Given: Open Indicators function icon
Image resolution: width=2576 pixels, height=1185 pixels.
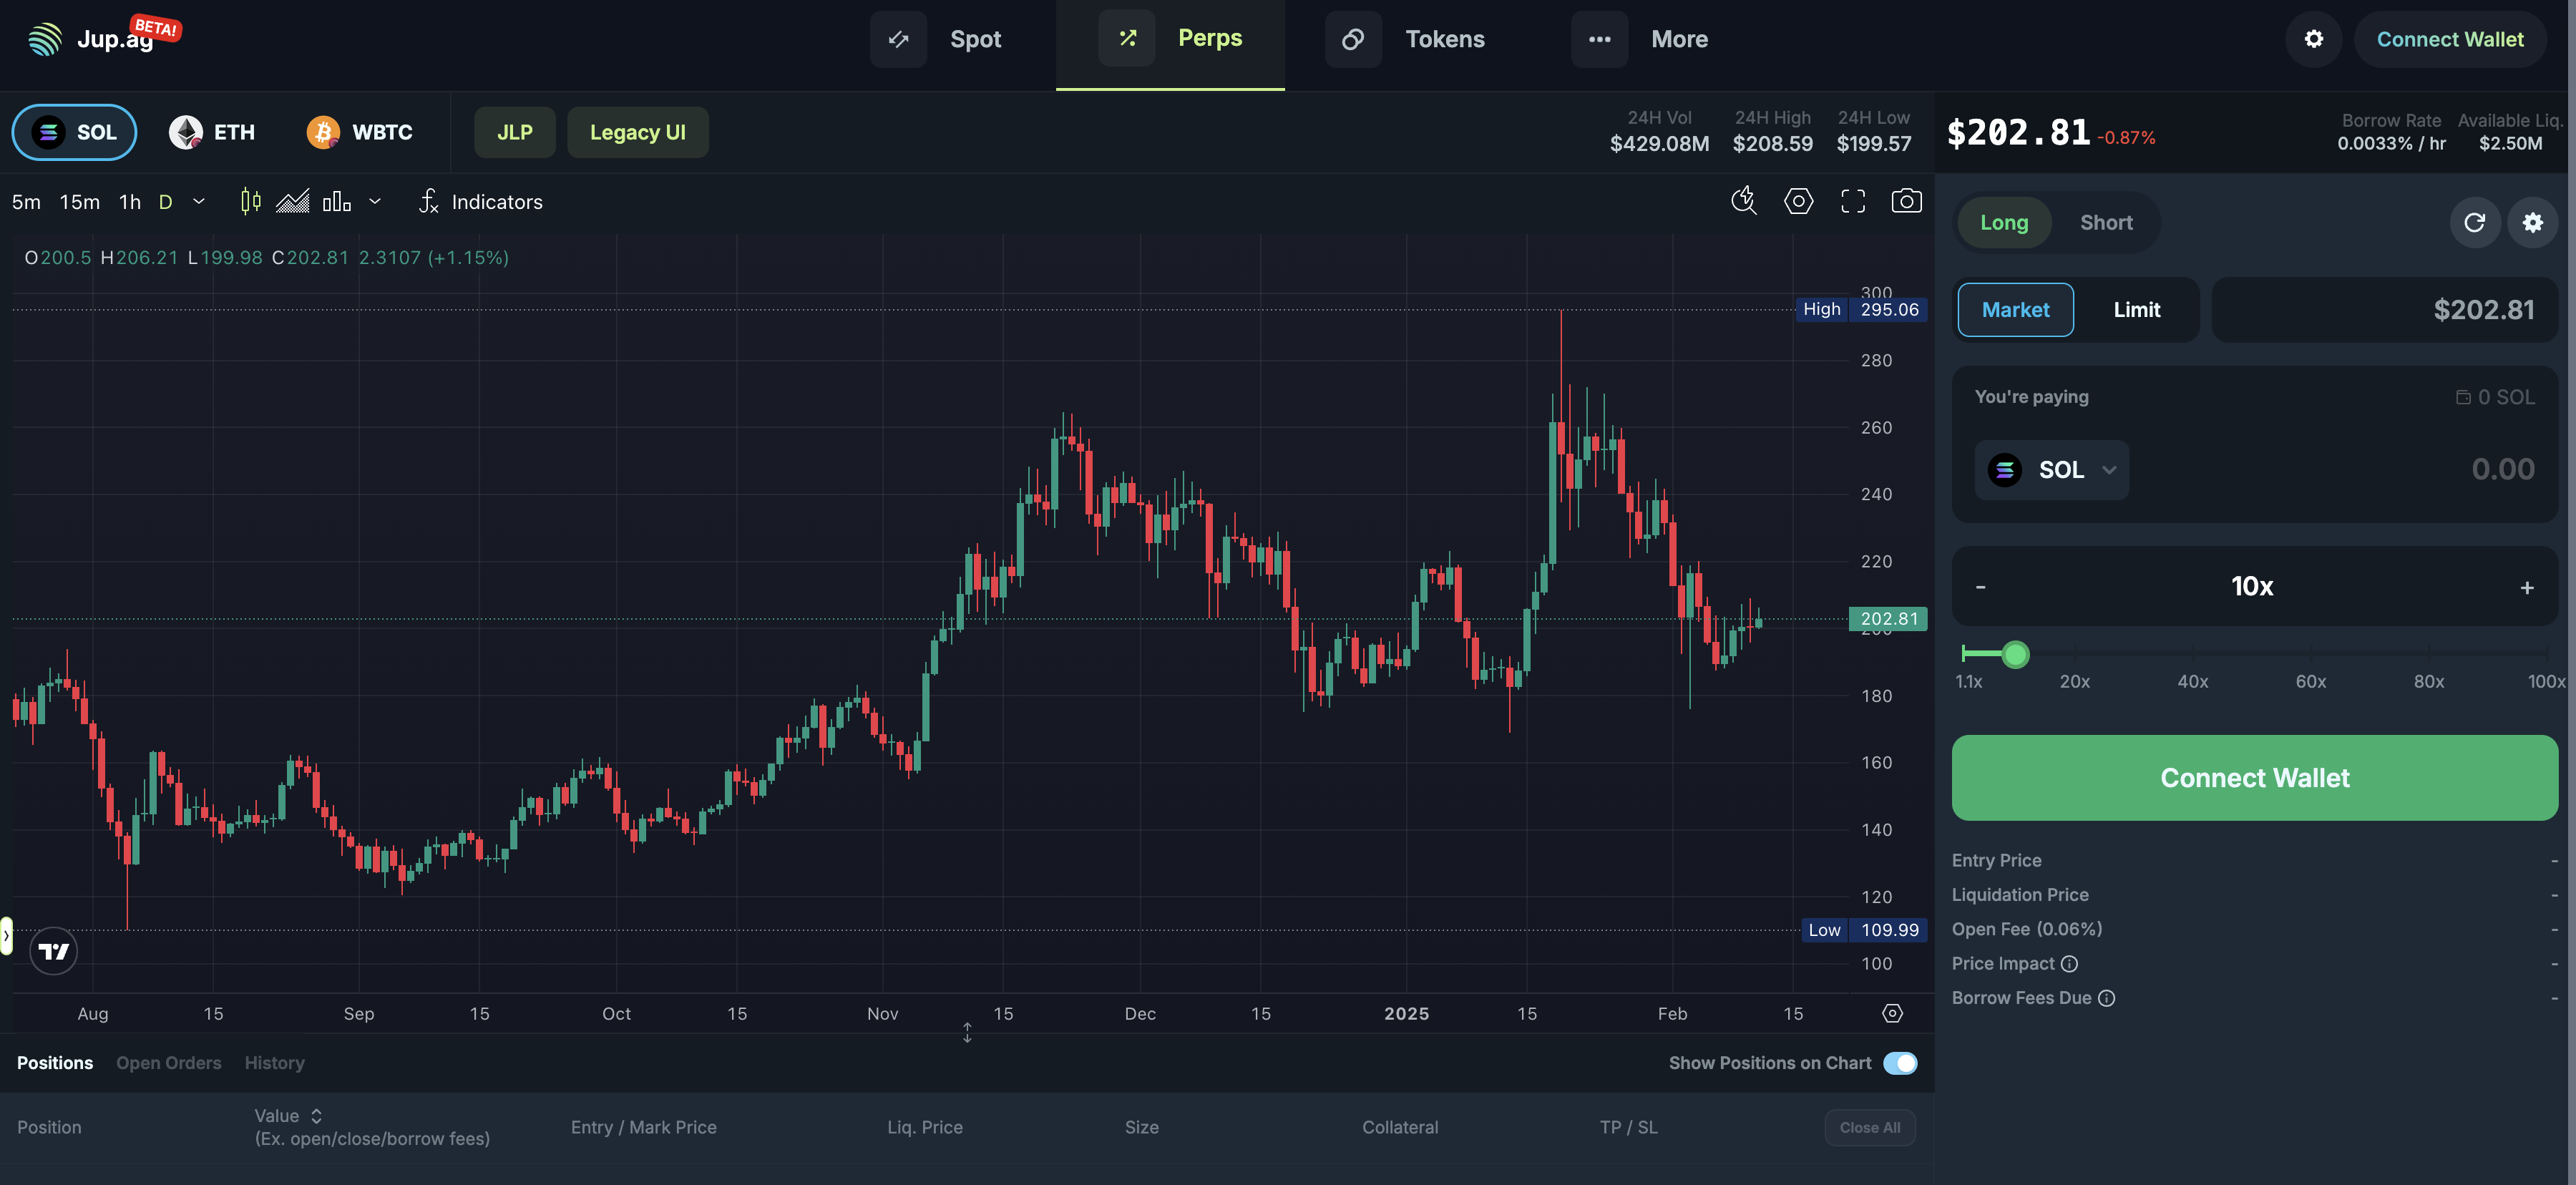Looking at the screenshot, I should coord(429,202).
